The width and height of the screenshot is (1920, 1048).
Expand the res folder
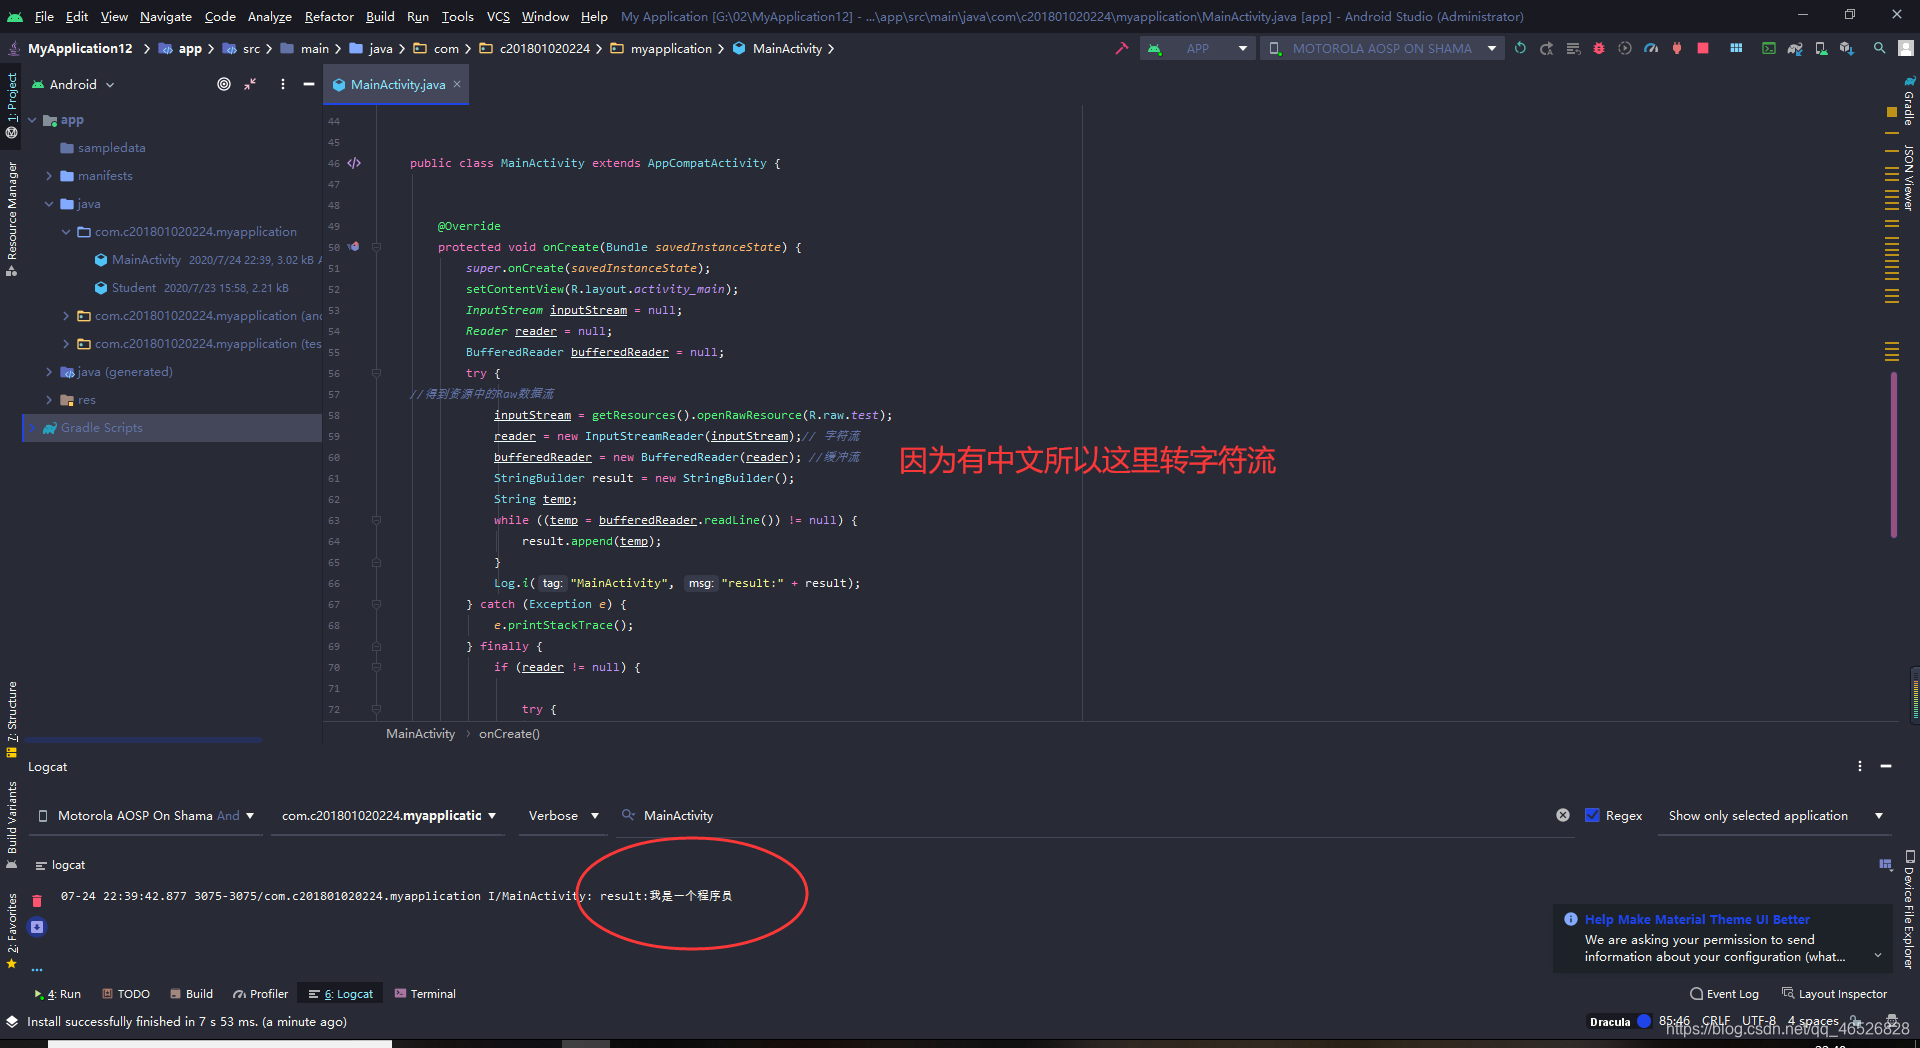[49, 399]
